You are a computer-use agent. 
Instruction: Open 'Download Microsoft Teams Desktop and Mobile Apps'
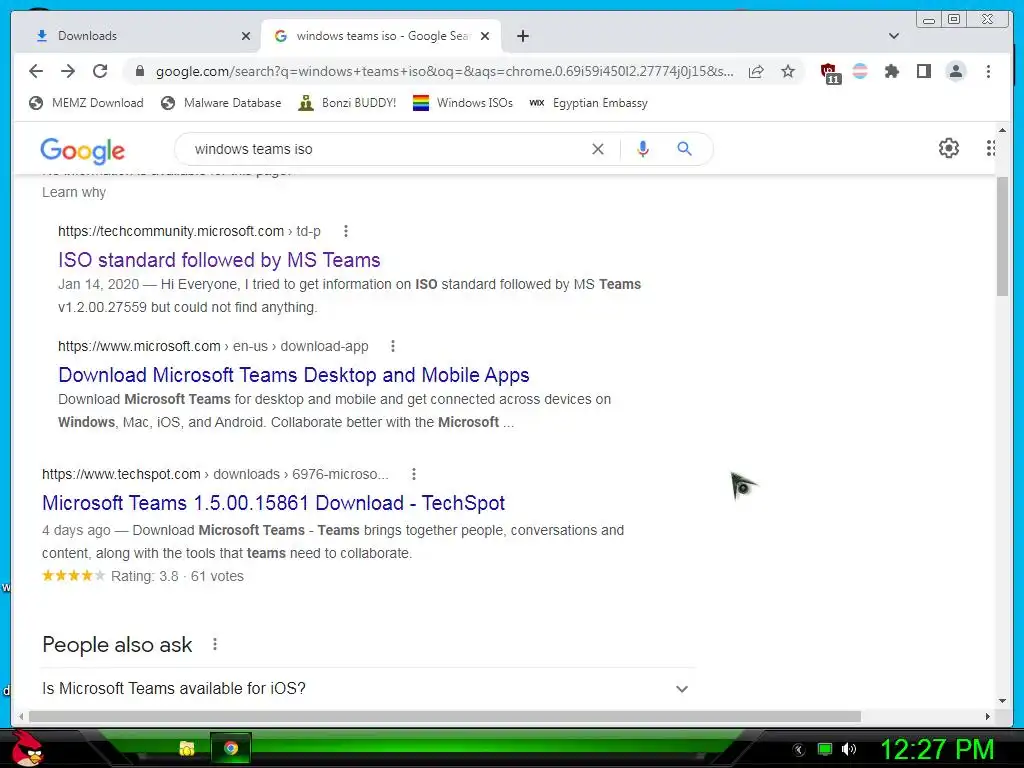293,375
